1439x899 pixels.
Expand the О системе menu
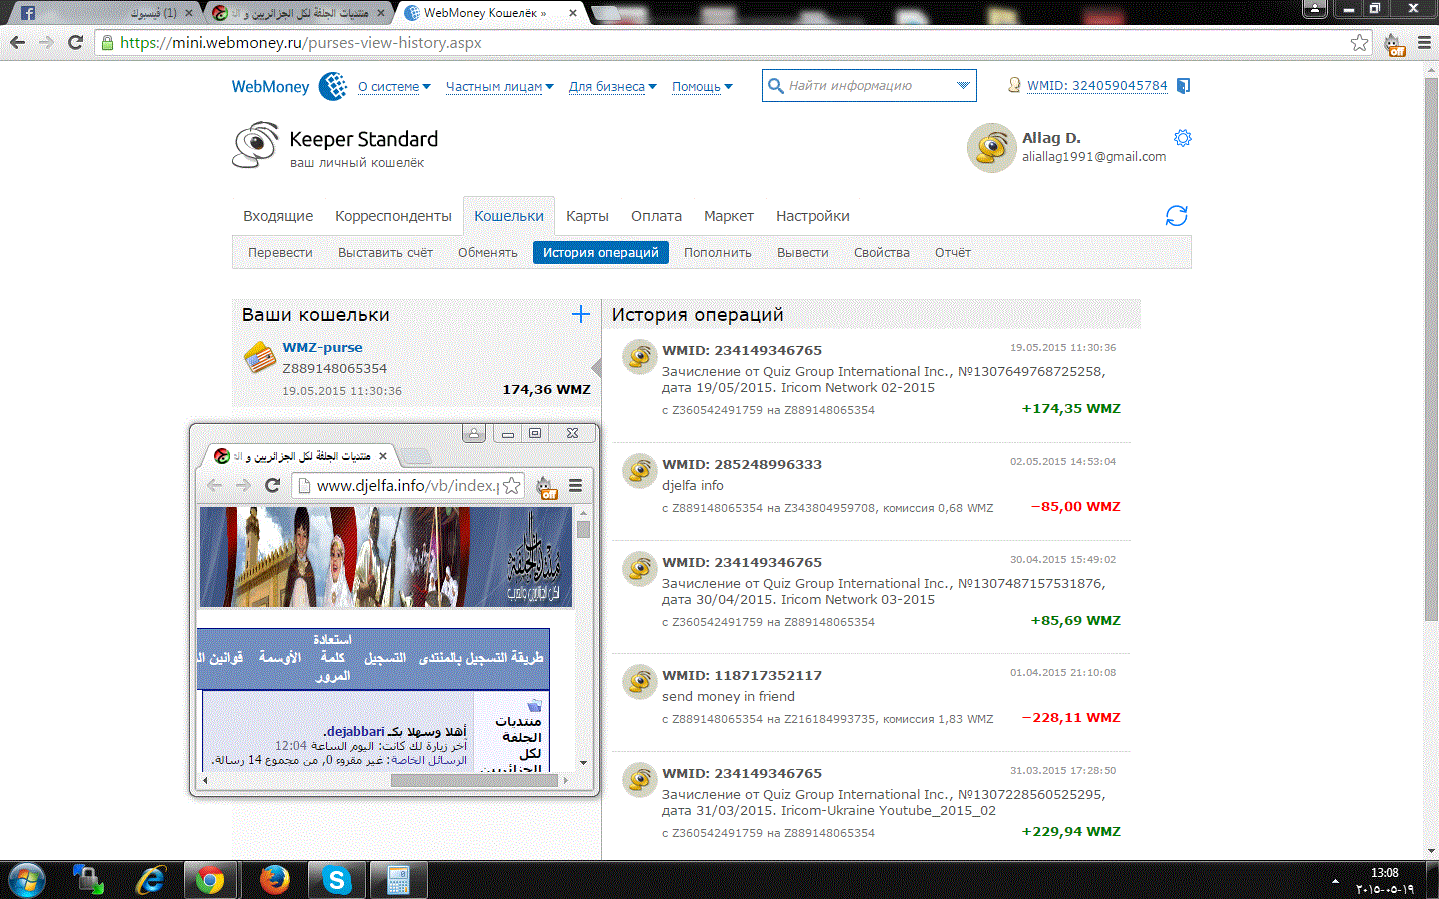click(x=394, y=87)
